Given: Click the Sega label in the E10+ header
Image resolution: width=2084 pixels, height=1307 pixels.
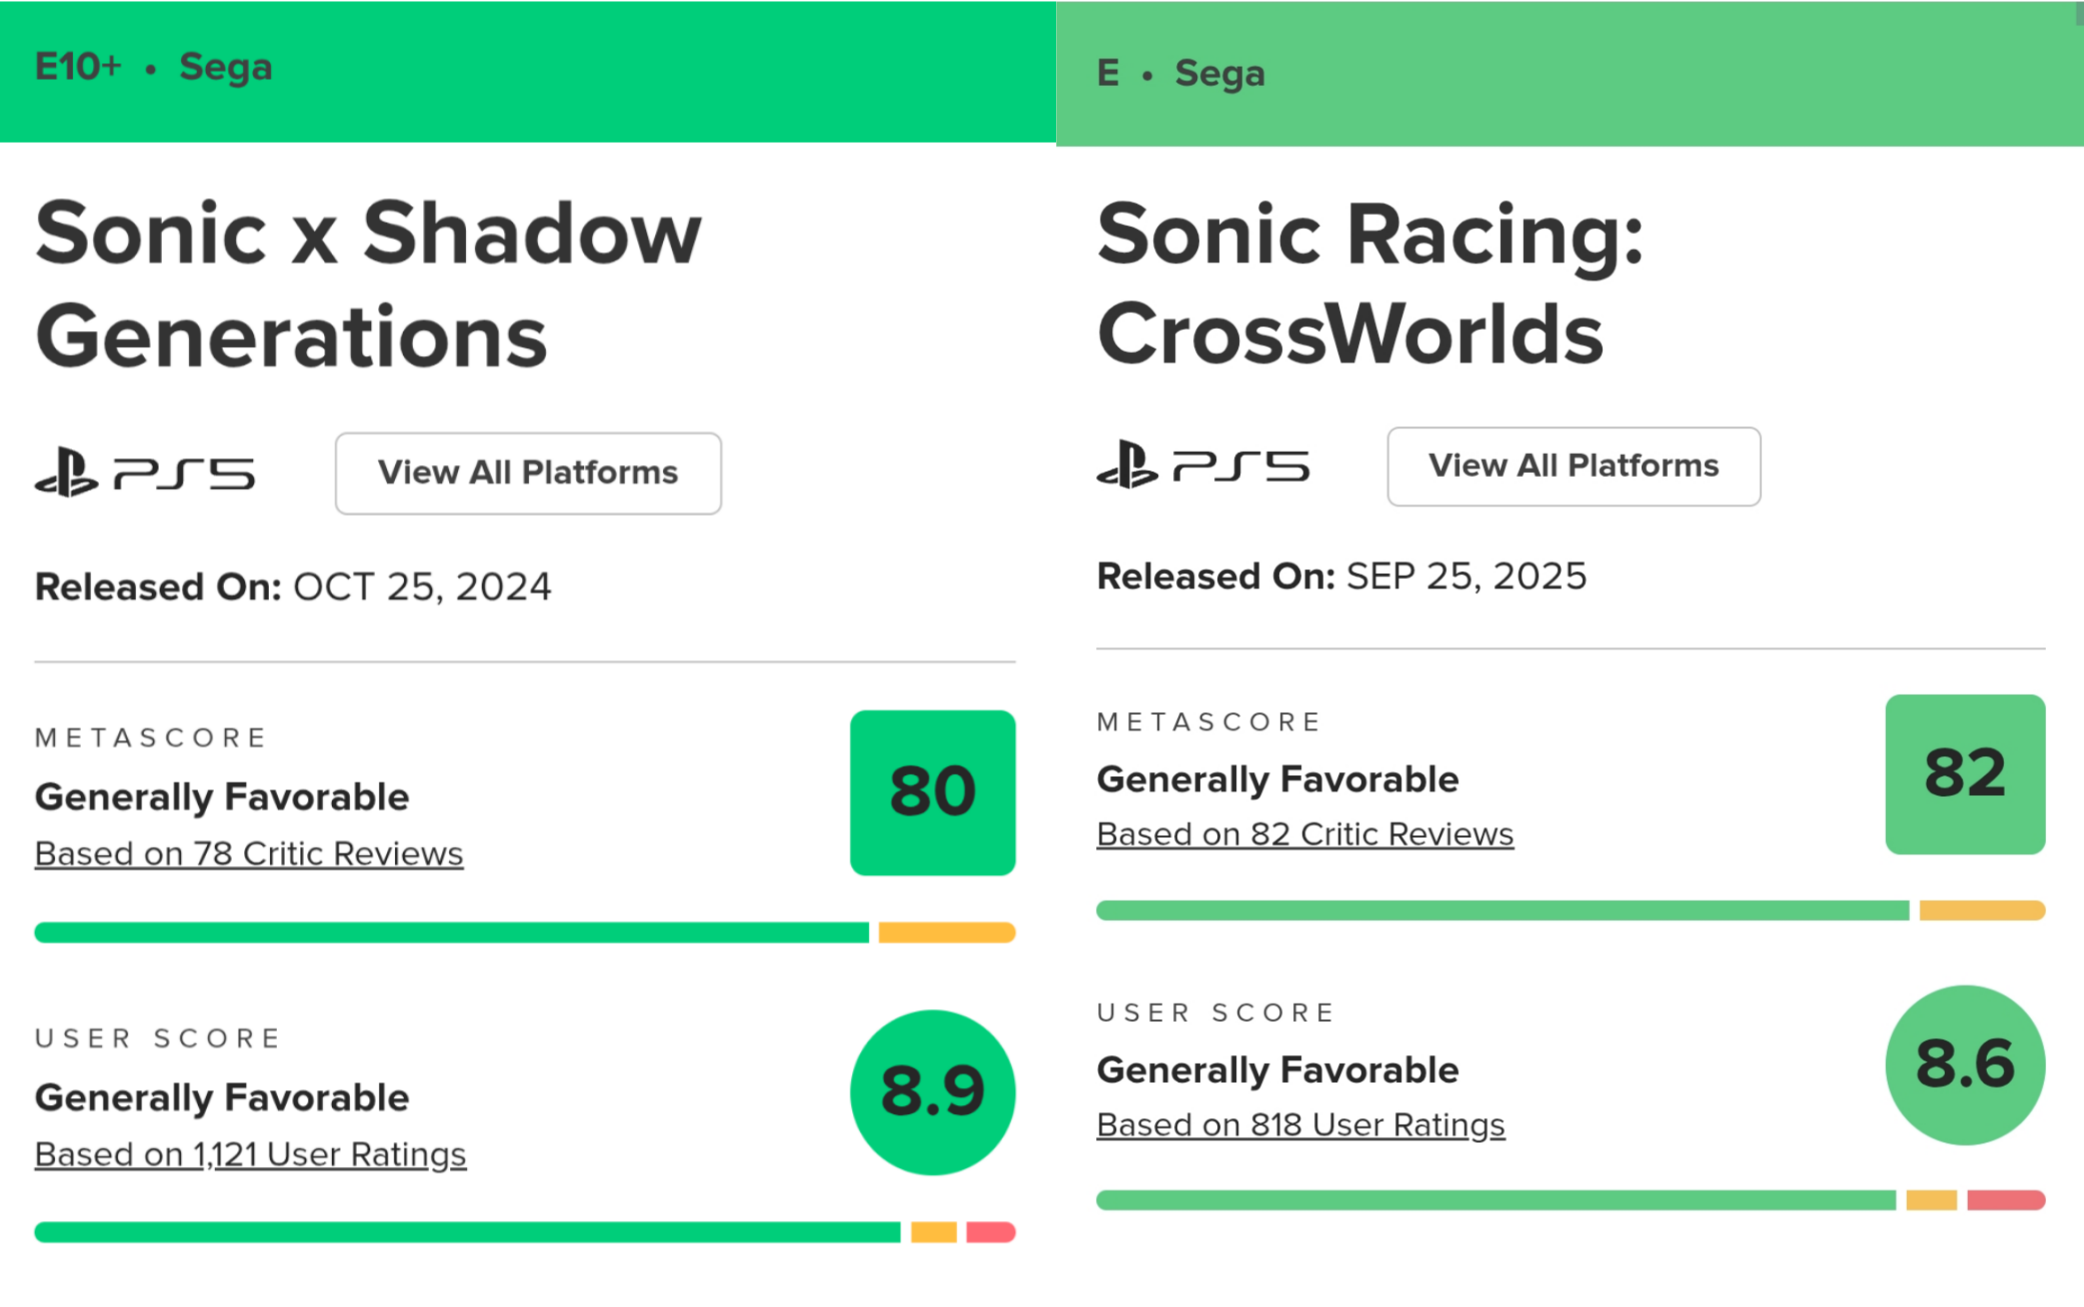Looking at the screenshot, I should (225, 67).
